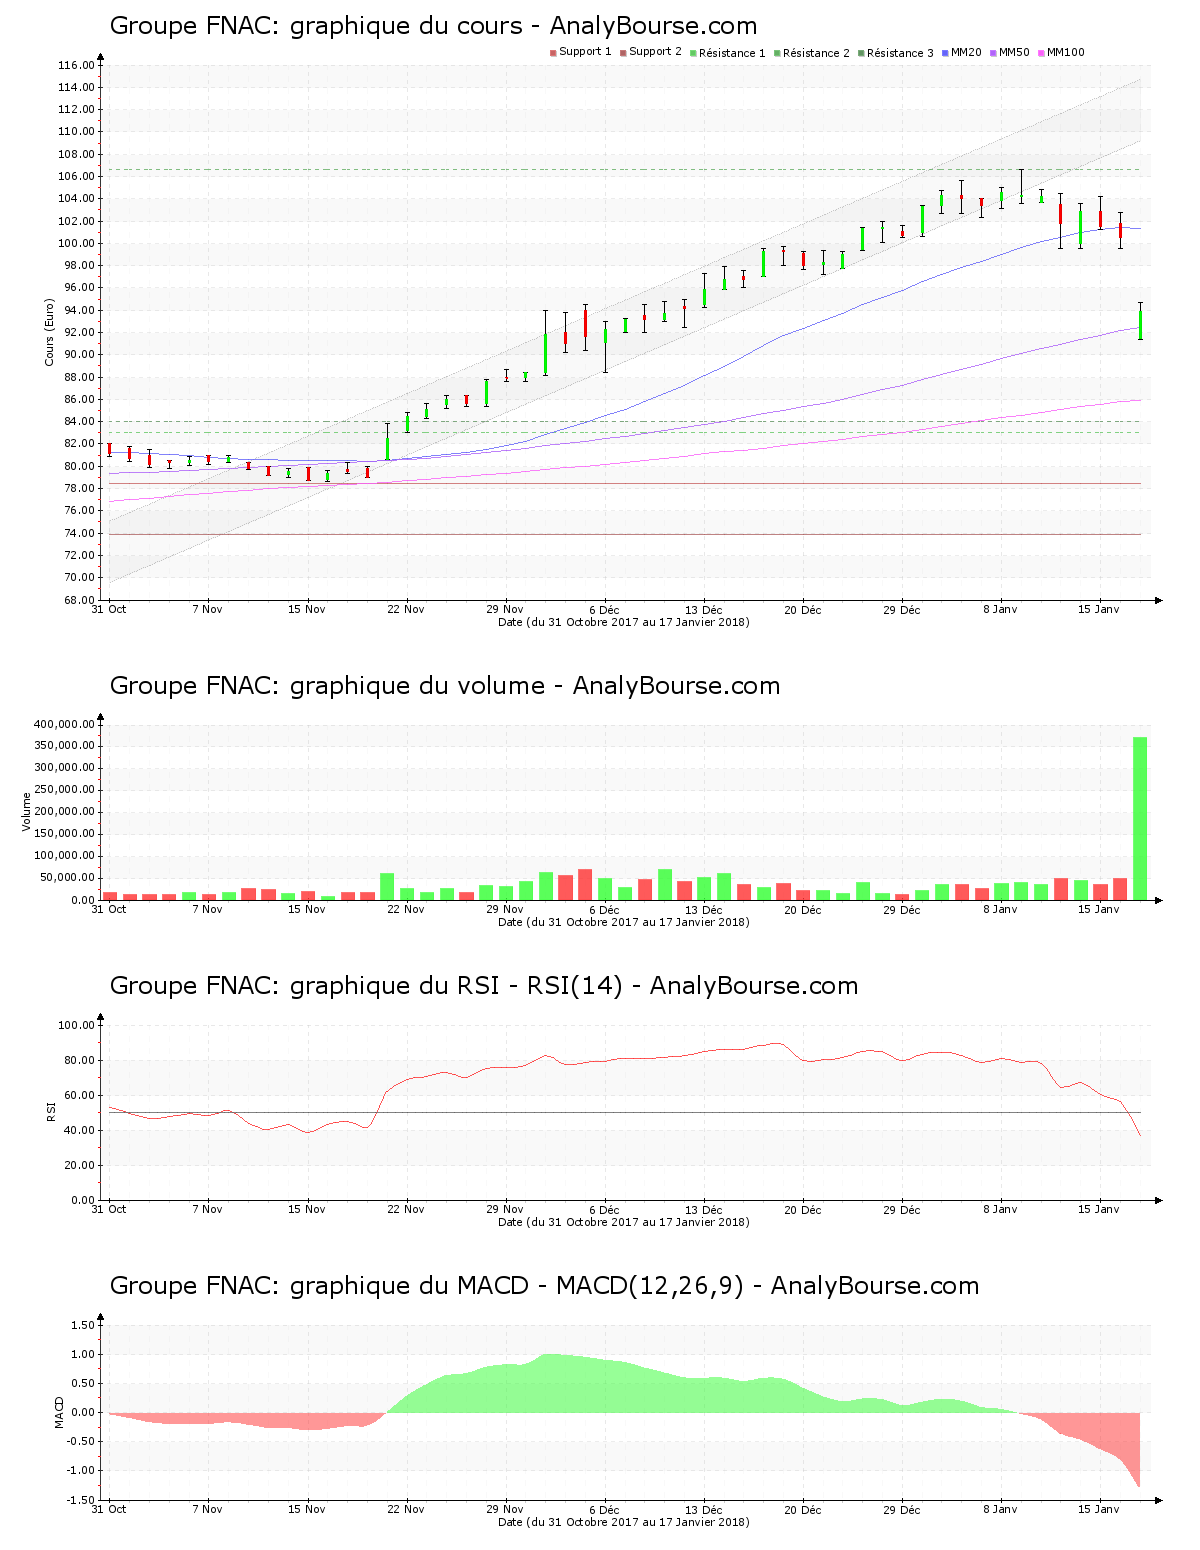Click the 'Cours (Euro)' vertical axis label
Screen dimensions: 1200x1550
[x=49, y=332]
